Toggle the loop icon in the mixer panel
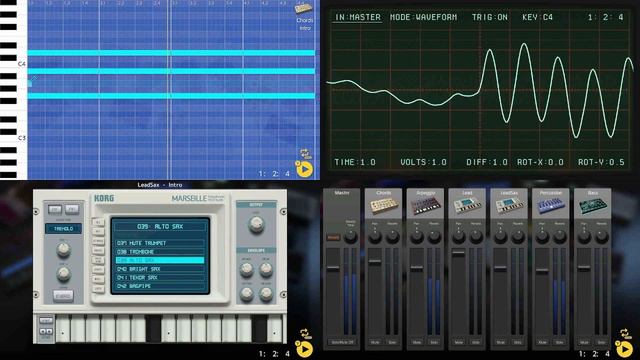The image size is (640, 360). [x=625, y=334]
